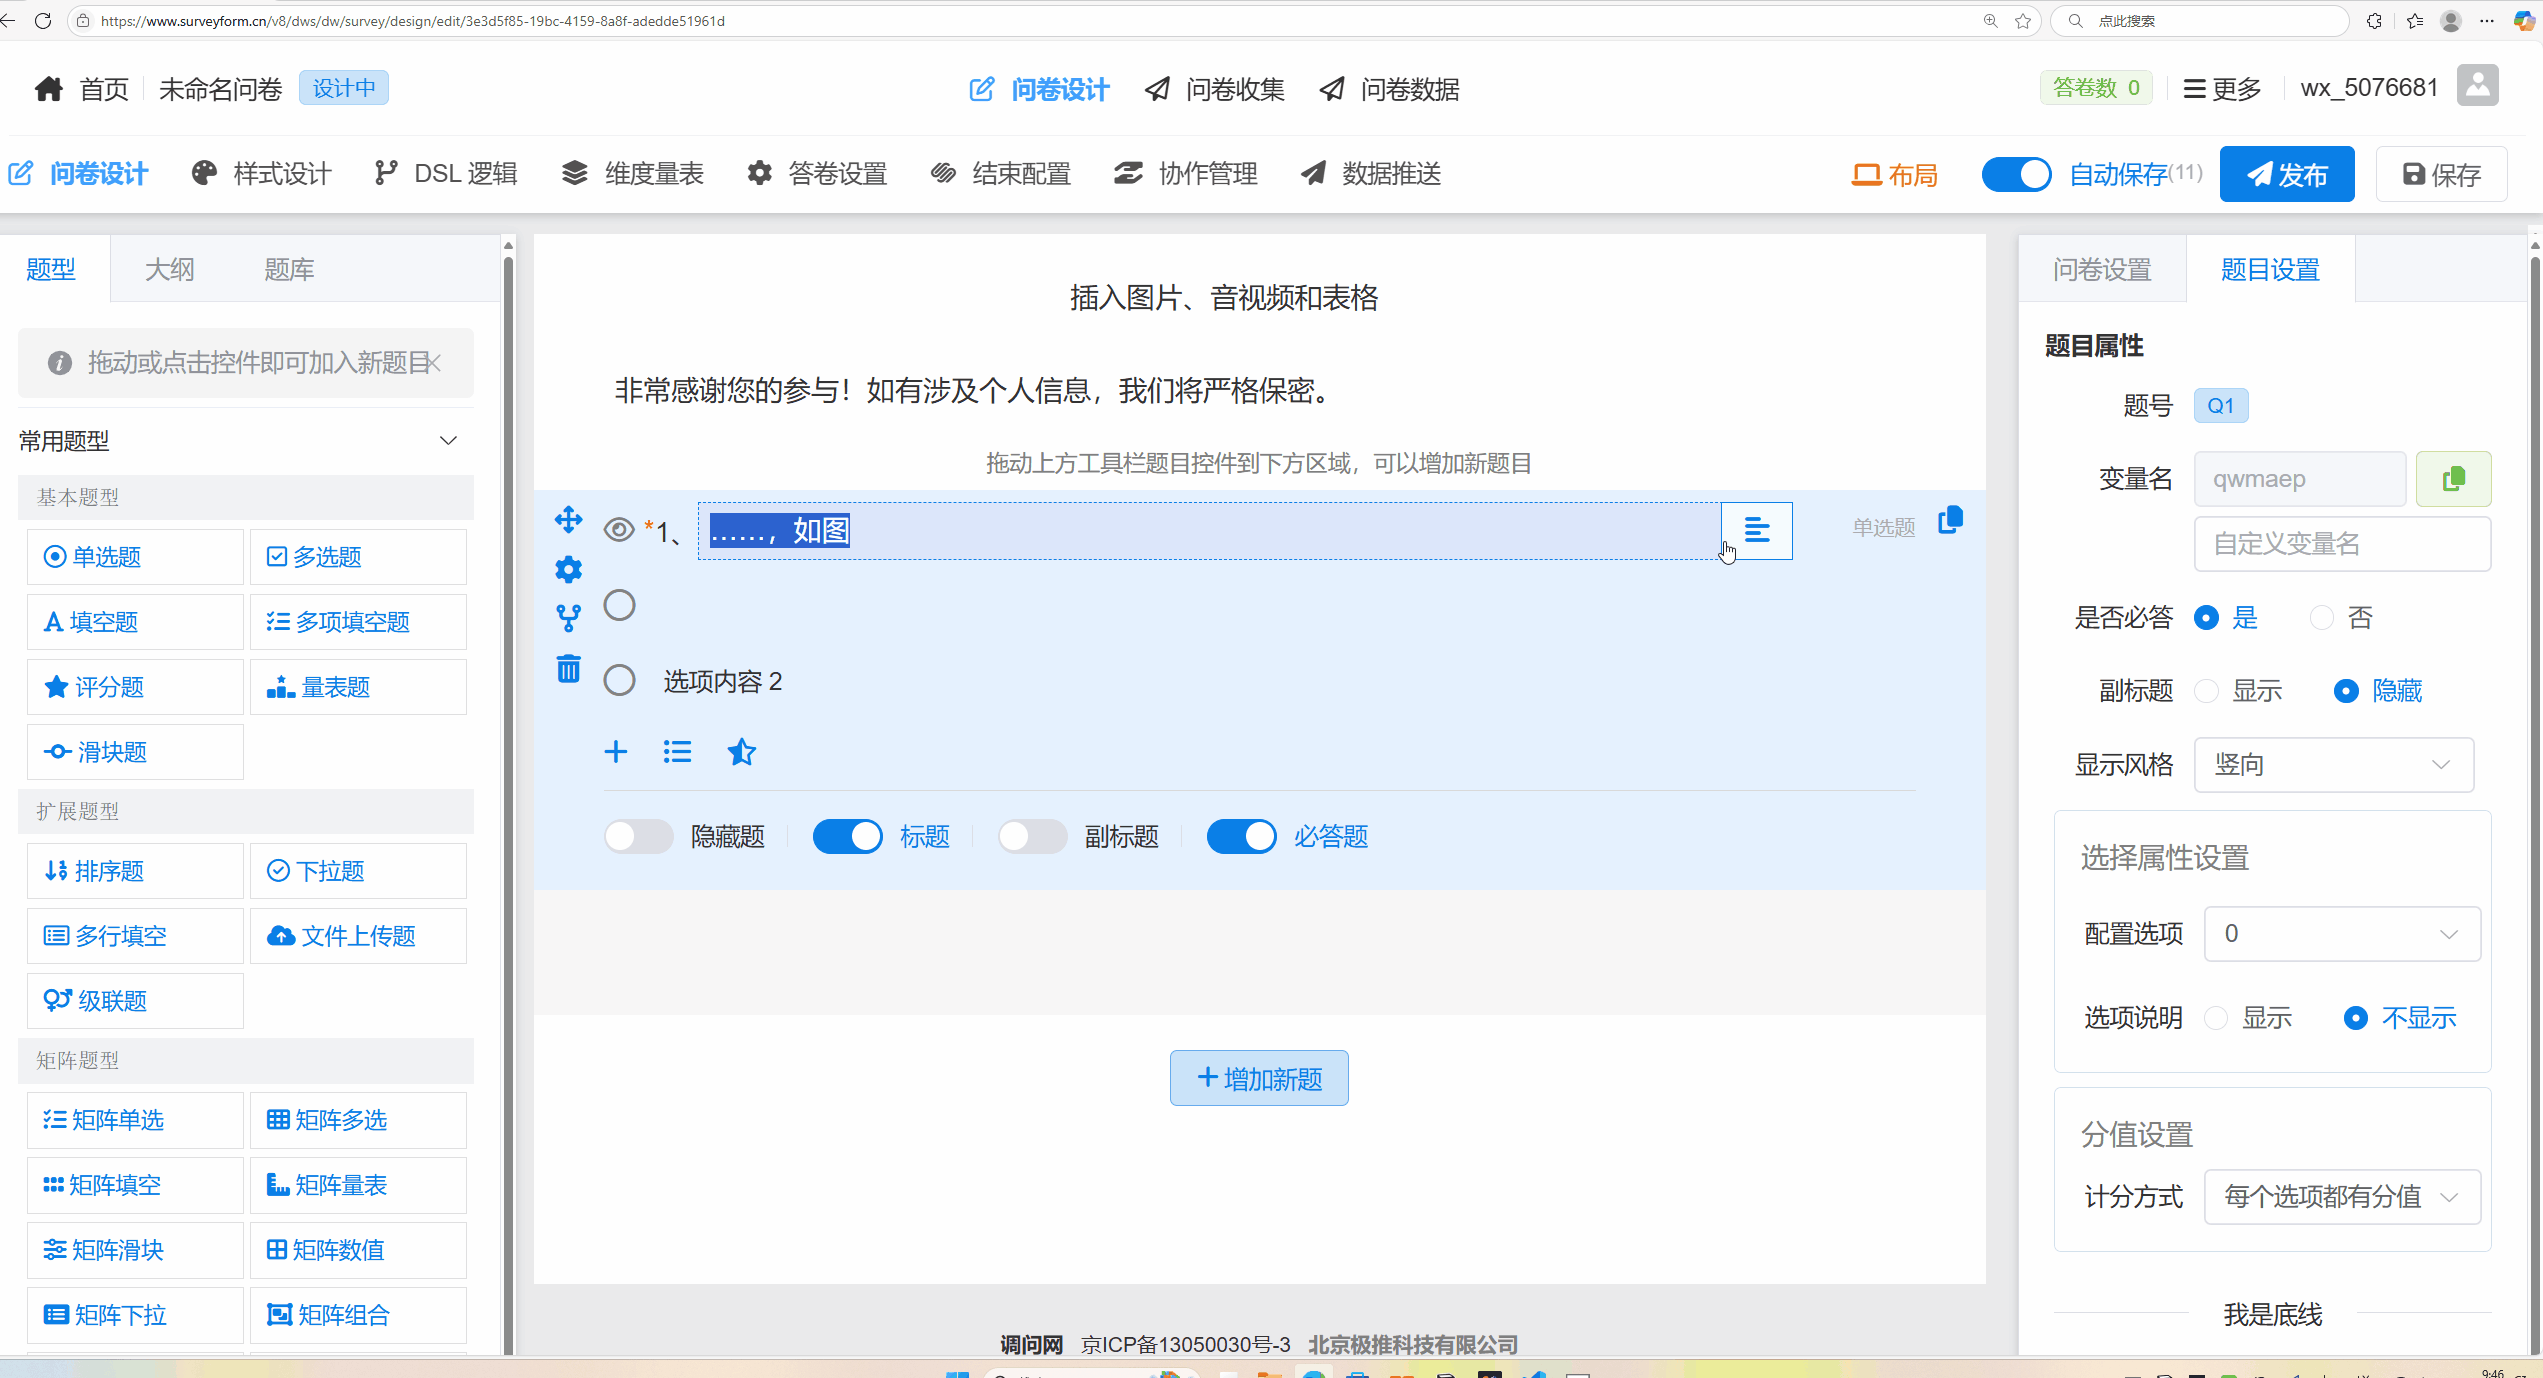Collapse the 常用题型 section
Image resolution: width=2543 pixels, height=1378 pixels.
448,441
